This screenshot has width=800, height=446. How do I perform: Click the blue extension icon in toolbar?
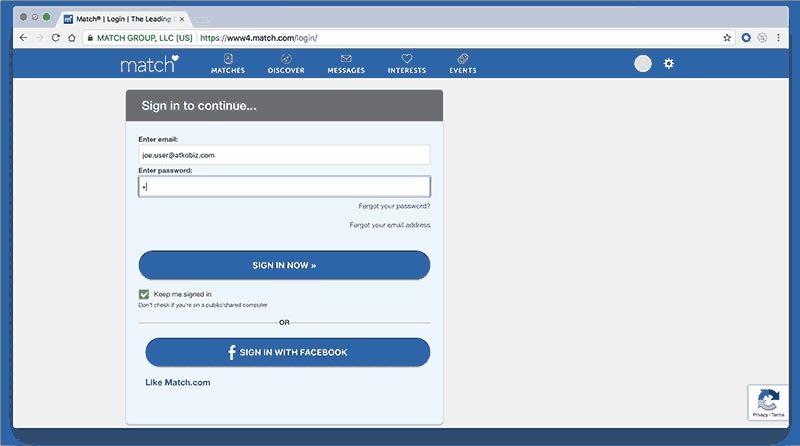[x=746, y=38]
